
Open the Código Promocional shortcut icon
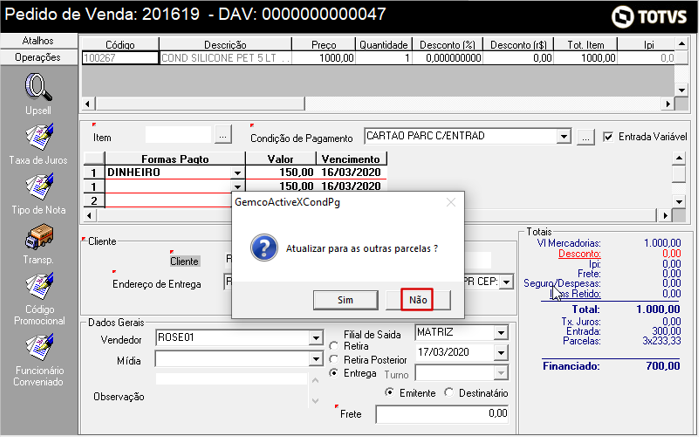39,286
